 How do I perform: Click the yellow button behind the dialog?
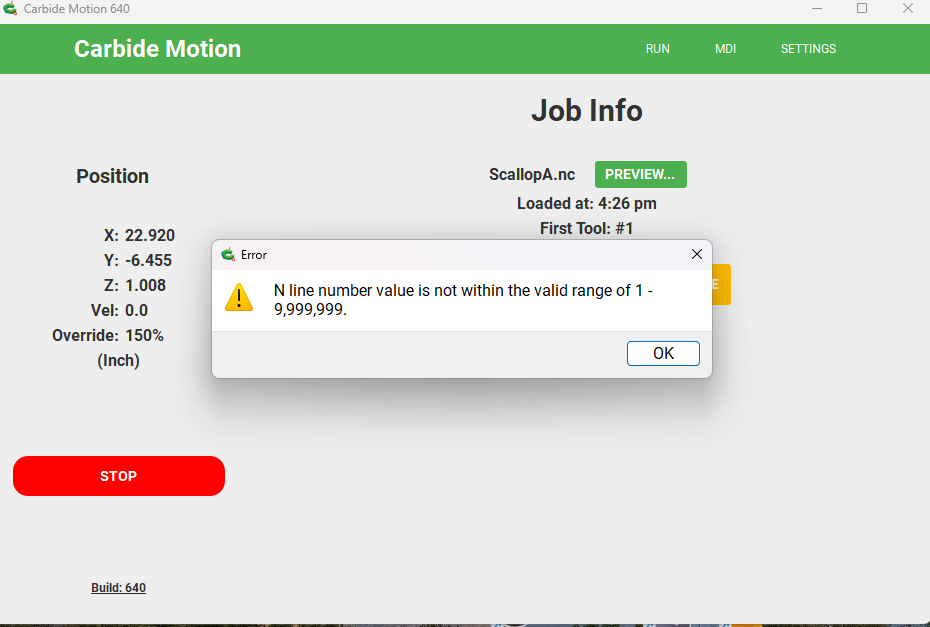point(721,285)
